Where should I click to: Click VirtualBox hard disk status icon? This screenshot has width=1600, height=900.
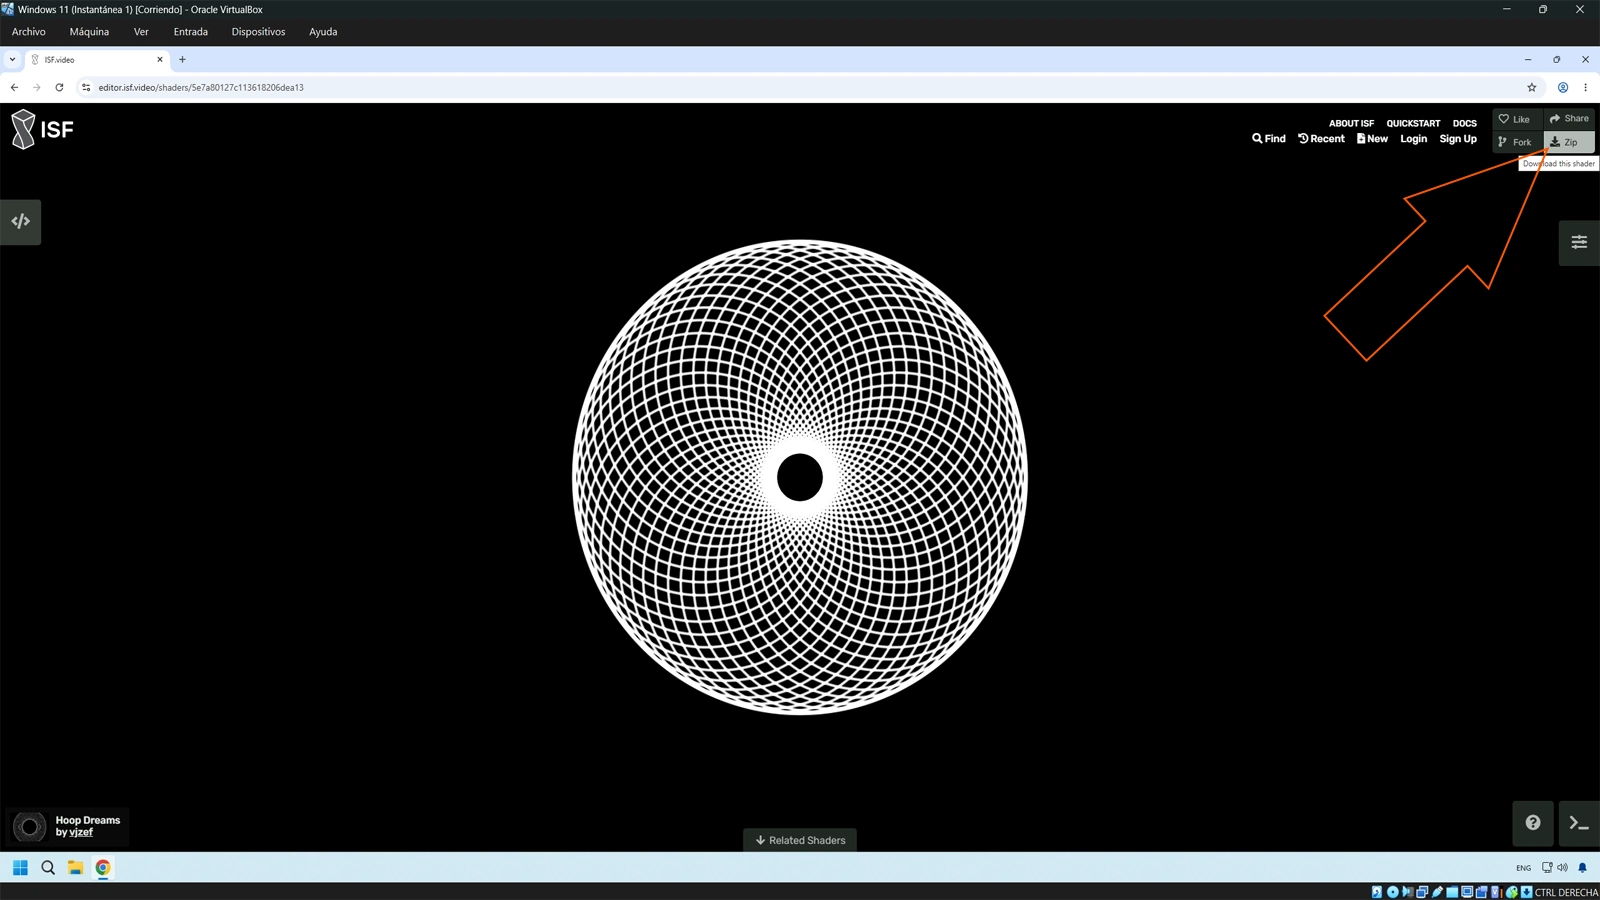coord(1377,891)
